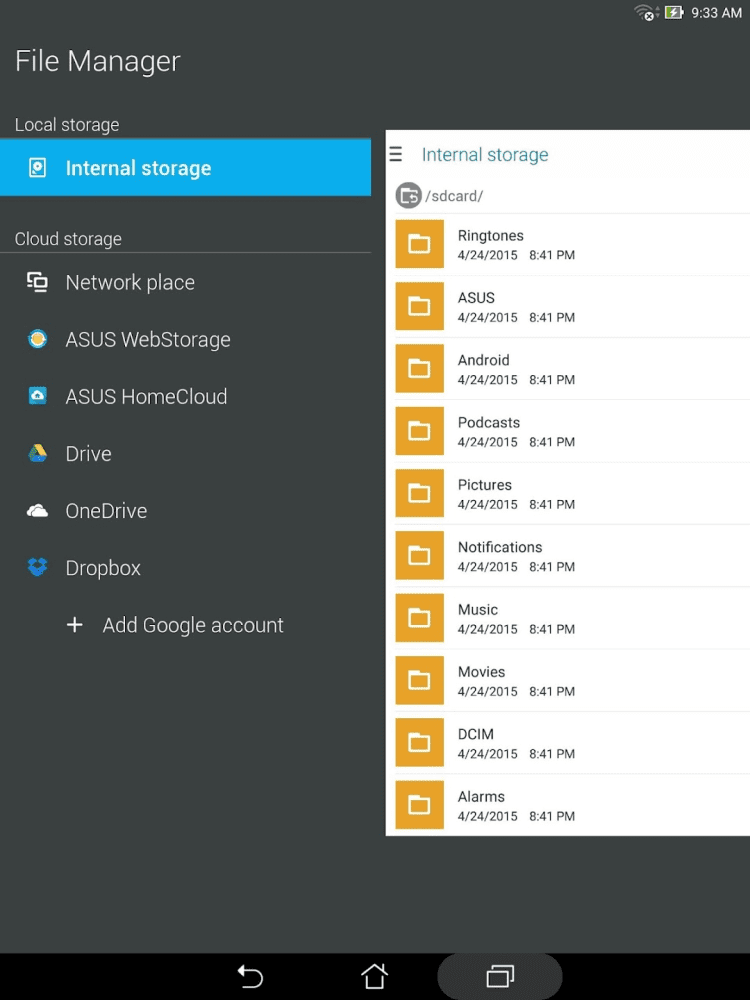
Task: Tap Add Google account
Action: coord(193,626)
